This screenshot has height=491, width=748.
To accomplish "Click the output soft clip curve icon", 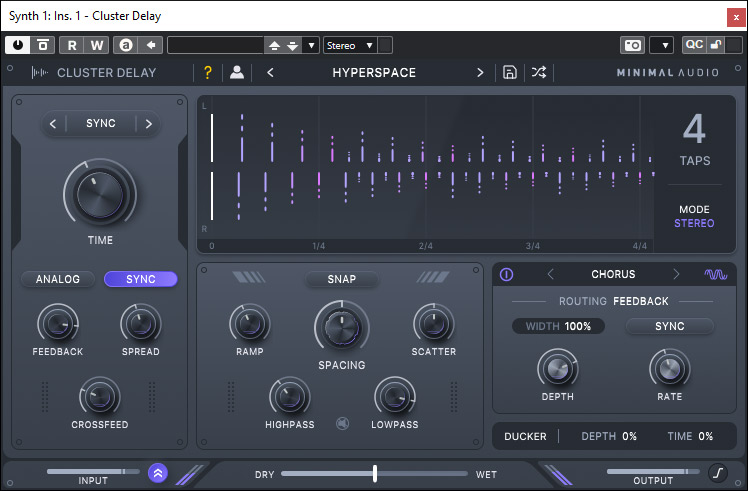I will tap(717, 473).
